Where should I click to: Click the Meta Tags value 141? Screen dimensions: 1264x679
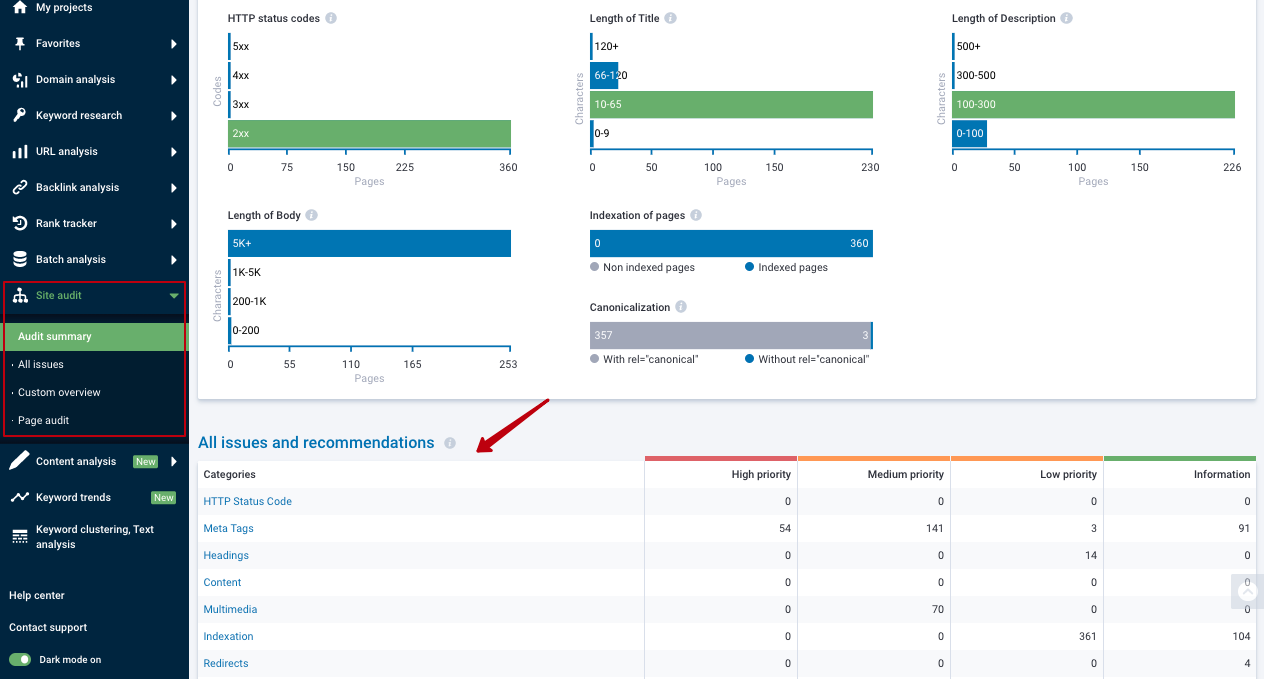point(935,528)
